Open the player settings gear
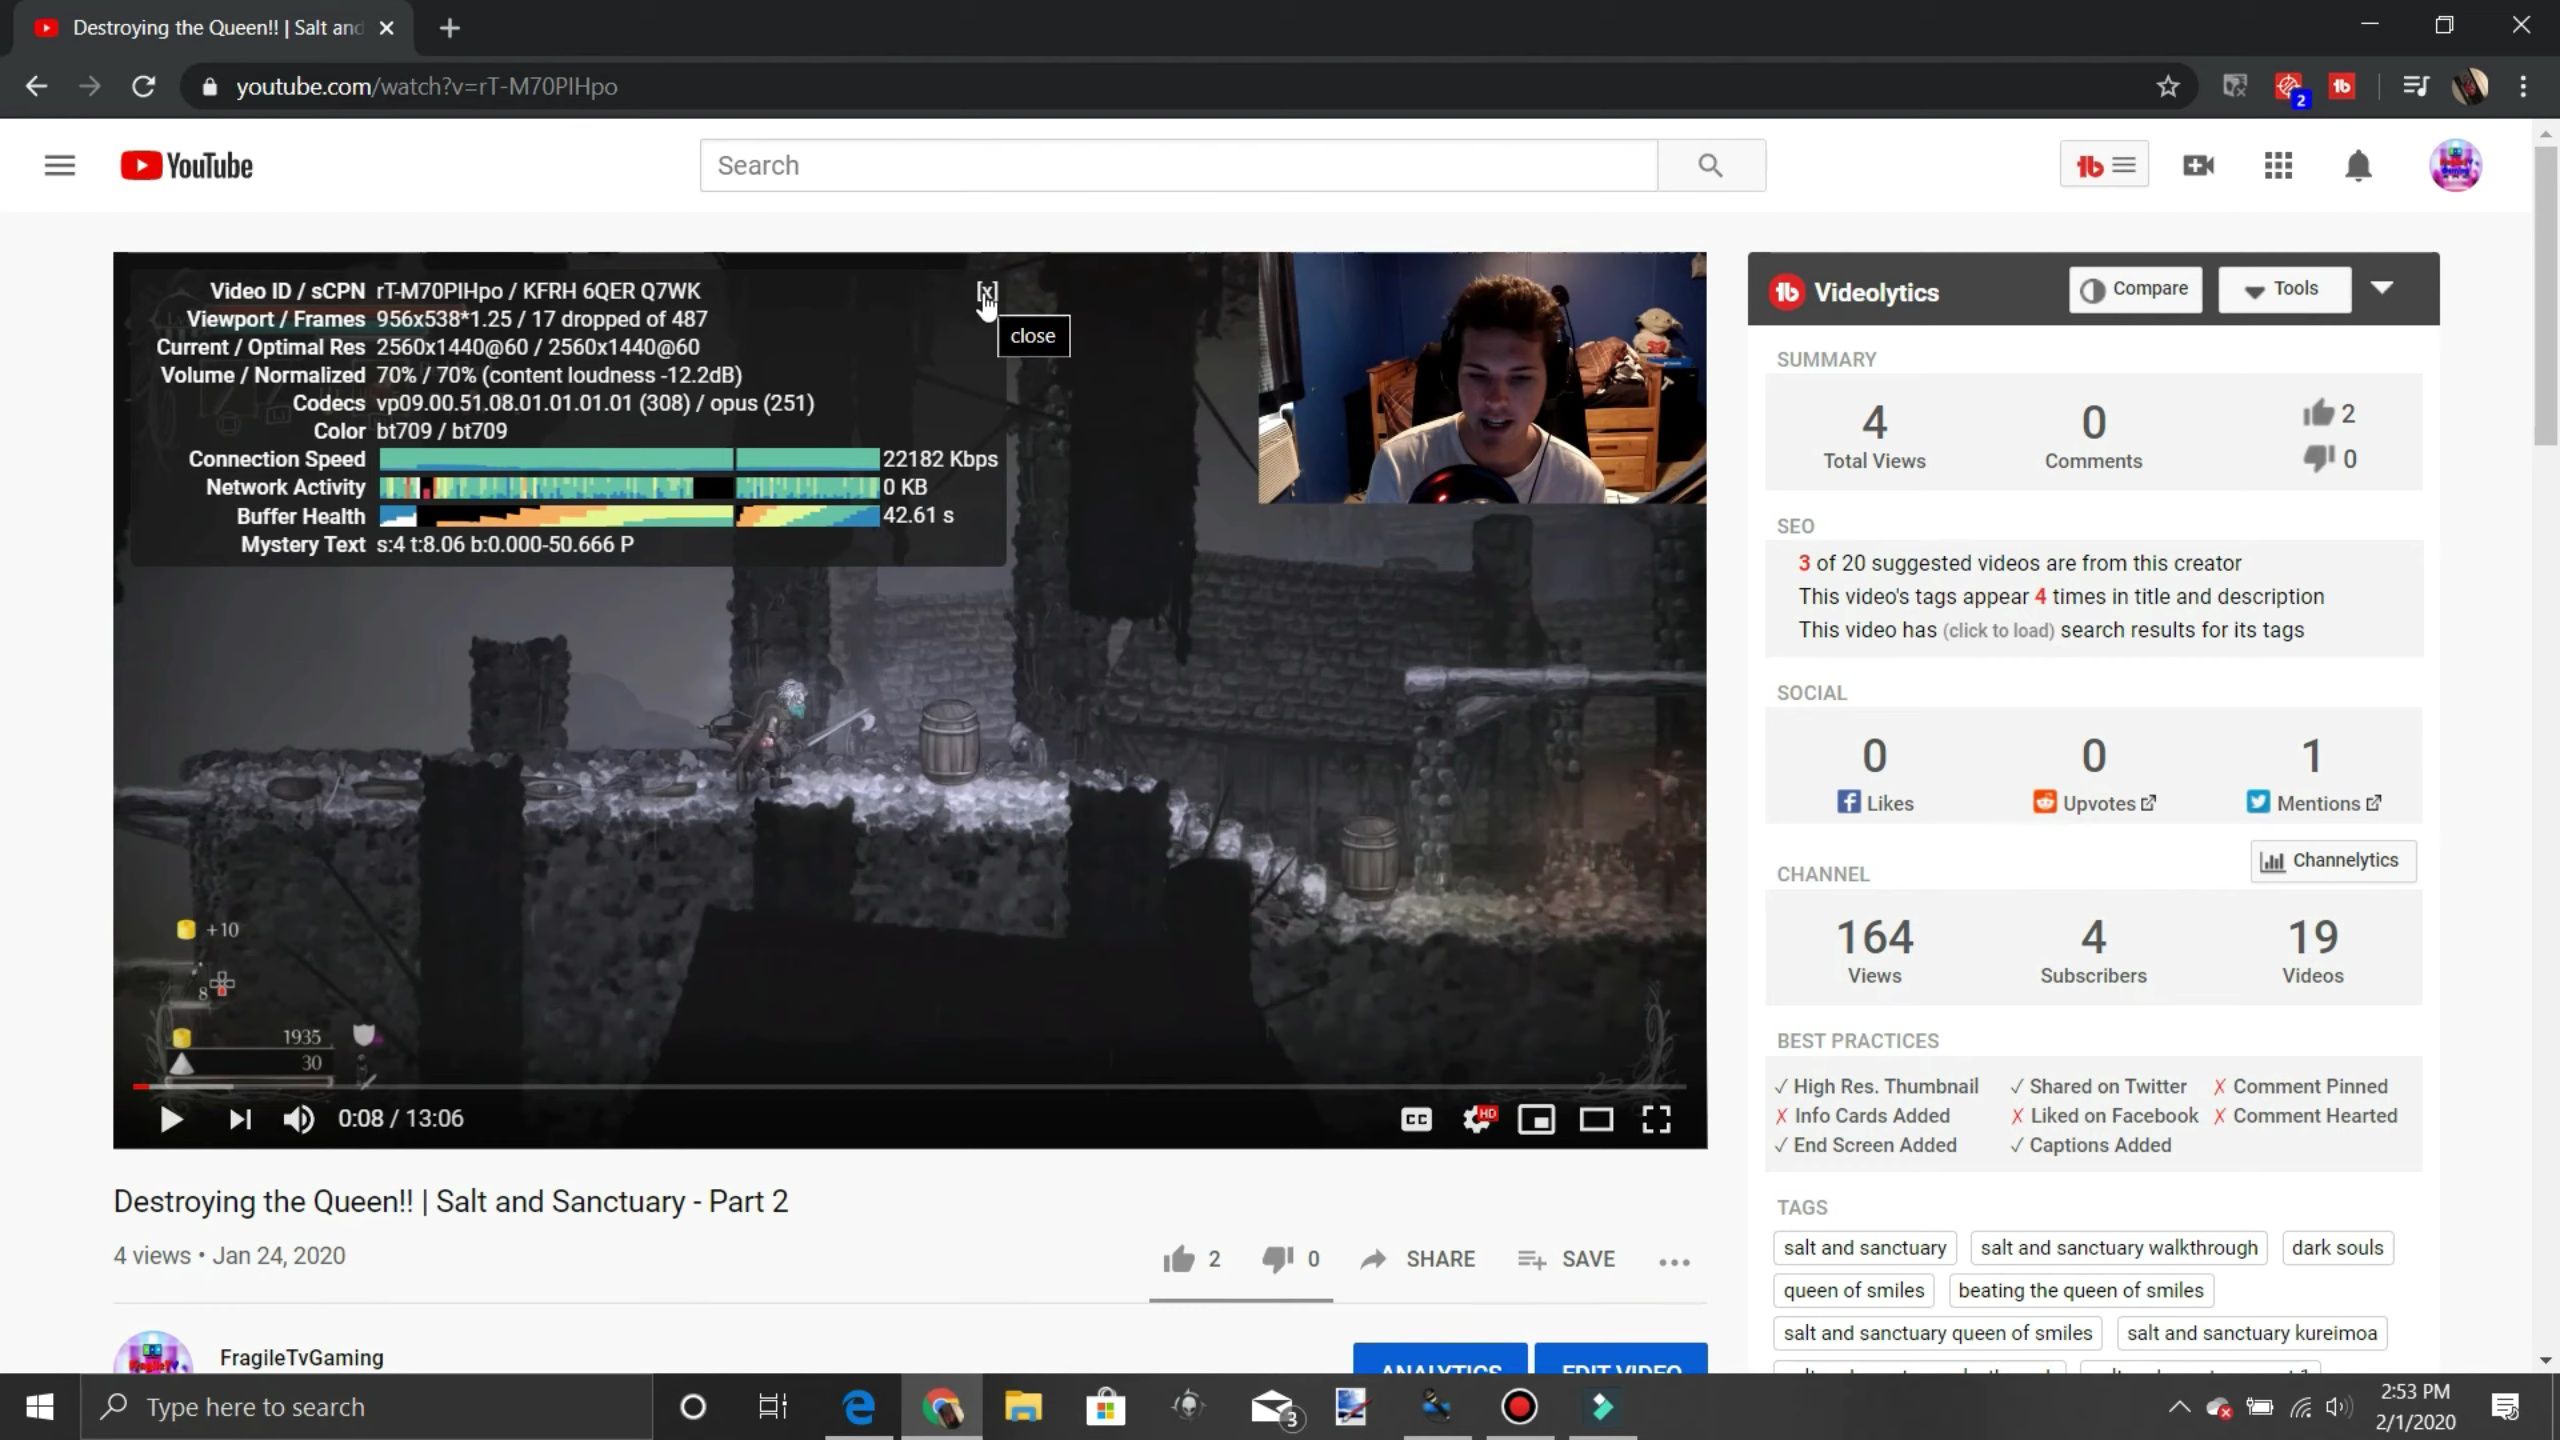This screenshot has height=1440, width=2560. click(1478, 1119)
